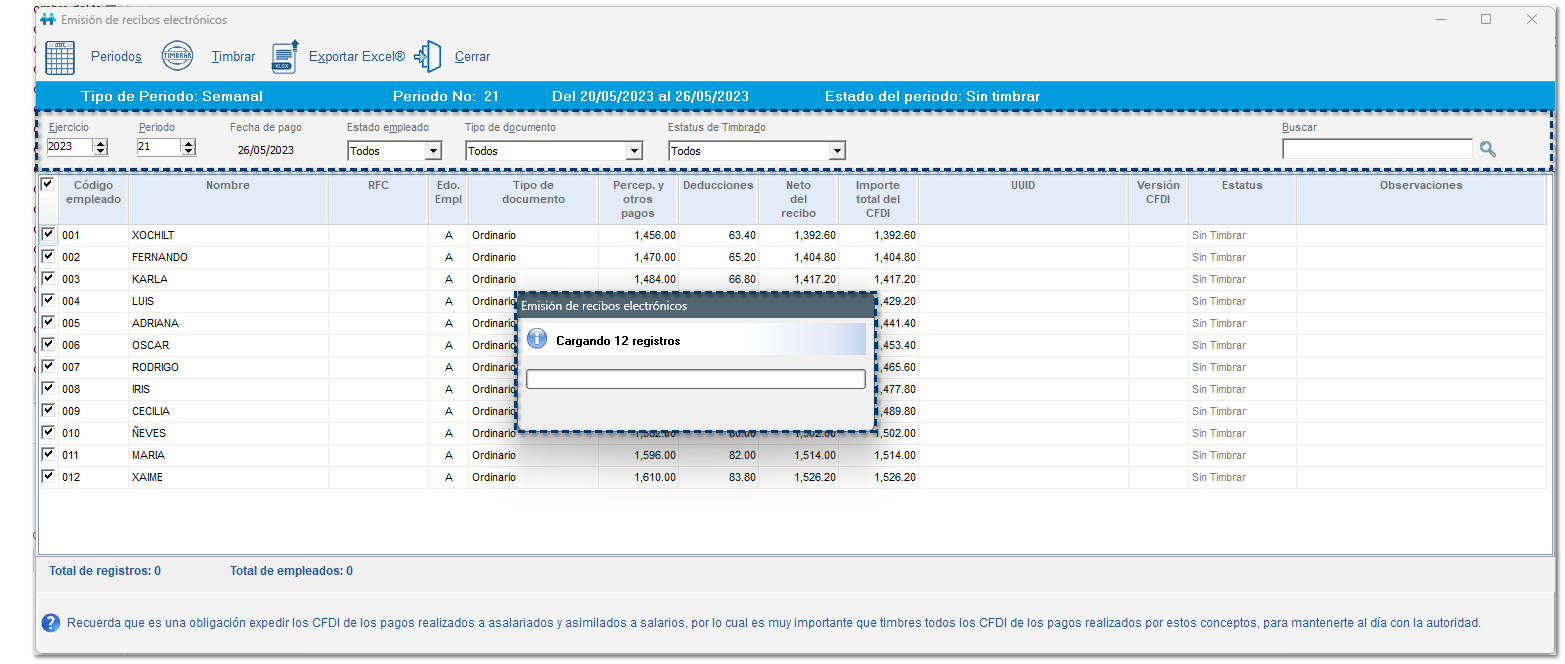Select the Periodos toolbar item
The height and width of the screenshot is (664, 1565).
[116, 56]
